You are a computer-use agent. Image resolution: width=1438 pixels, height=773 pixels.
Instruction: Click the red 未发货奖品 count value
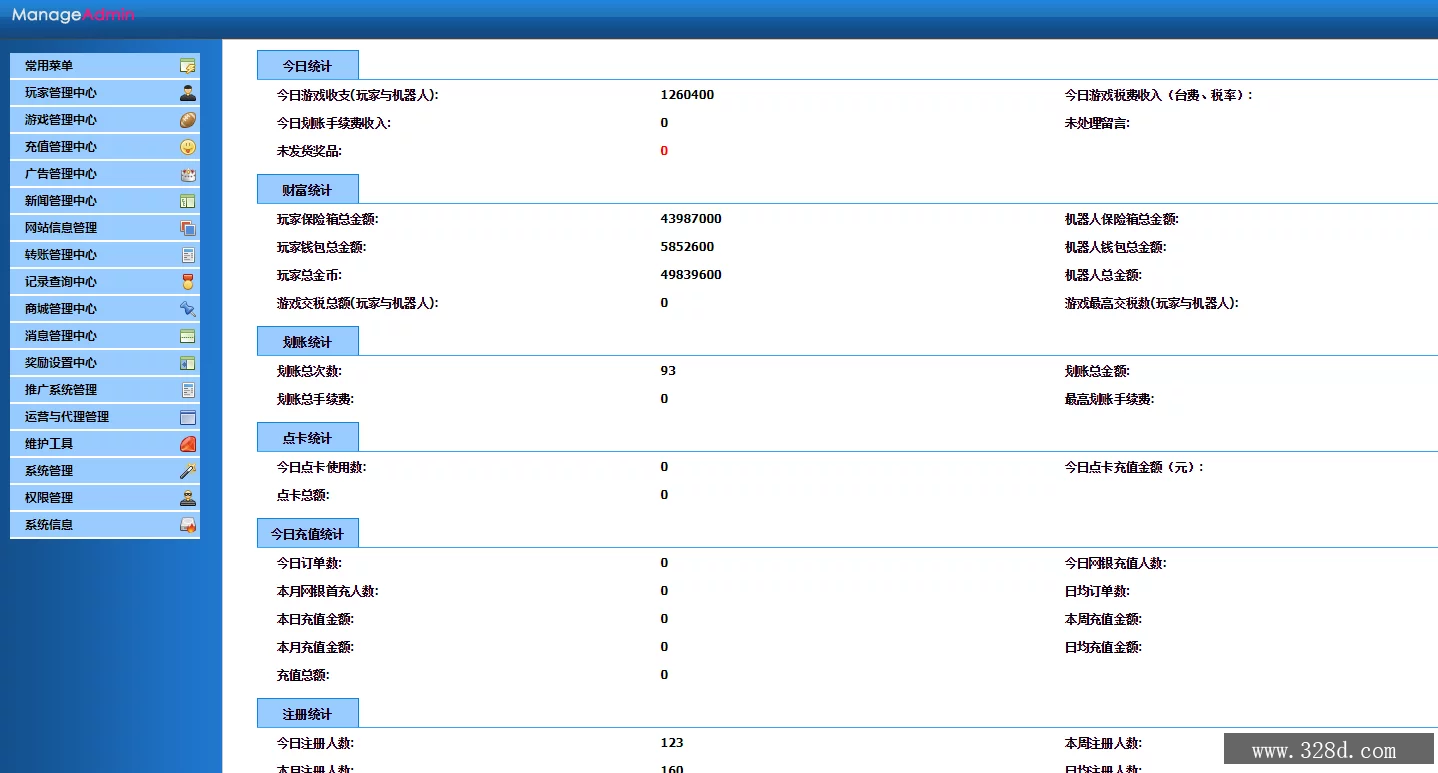[664, 151]
